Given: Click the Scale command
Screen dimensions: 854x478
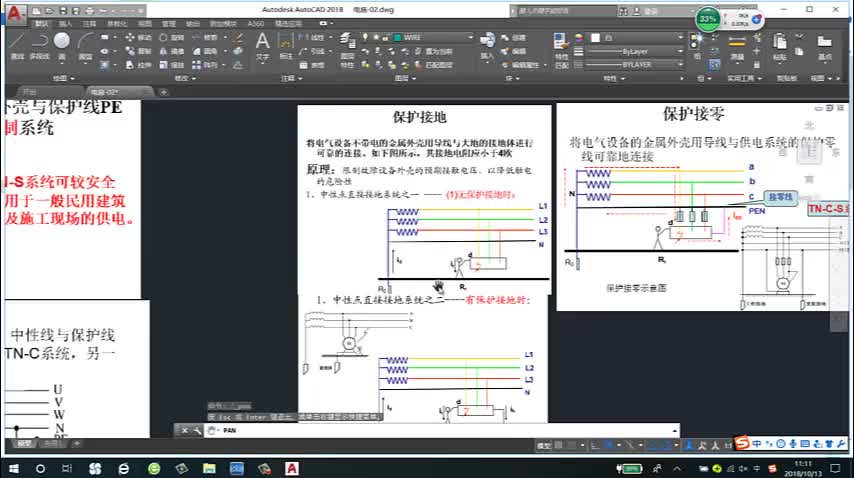Looking at the screenshot, I should click(172, 65).
